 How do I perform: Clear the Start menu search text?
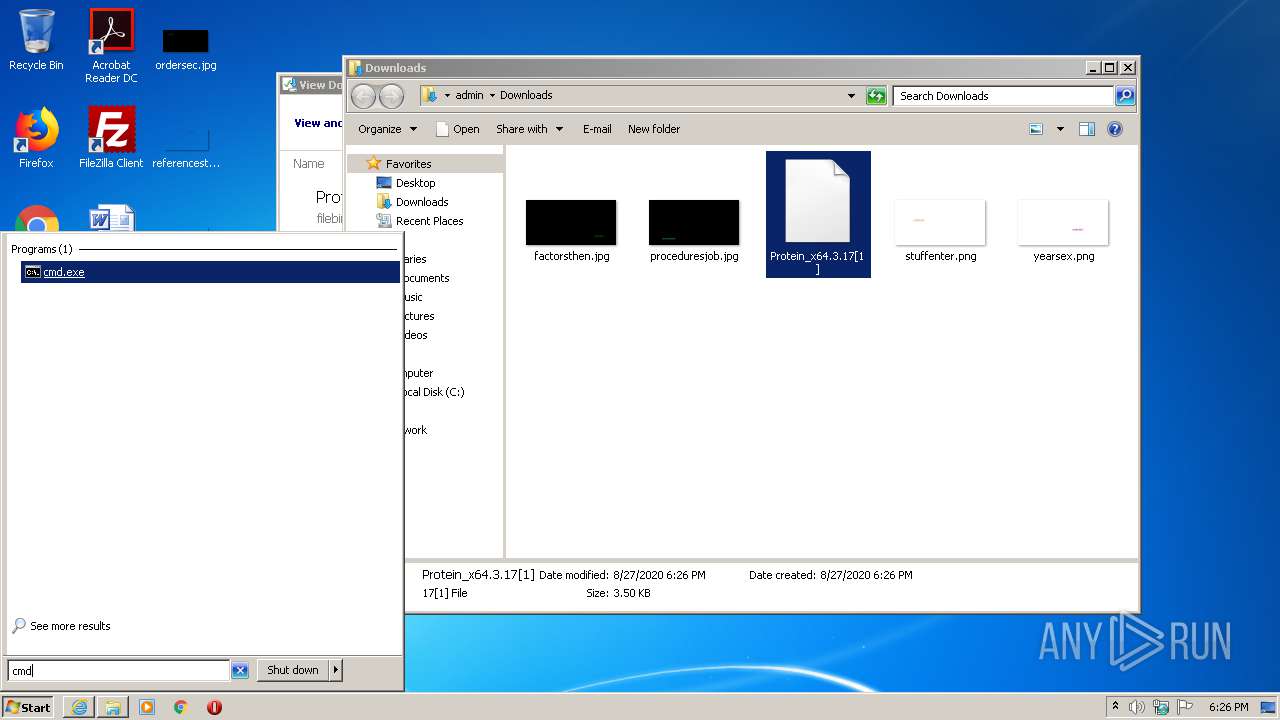[240, 671]
